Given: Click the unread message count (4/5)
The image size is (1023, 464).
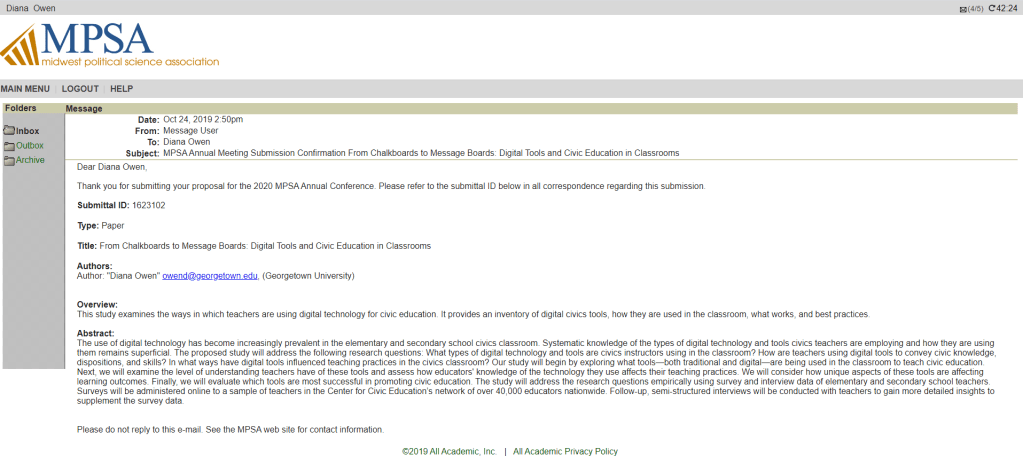Looking at the screenshot, I should point(976,9).
